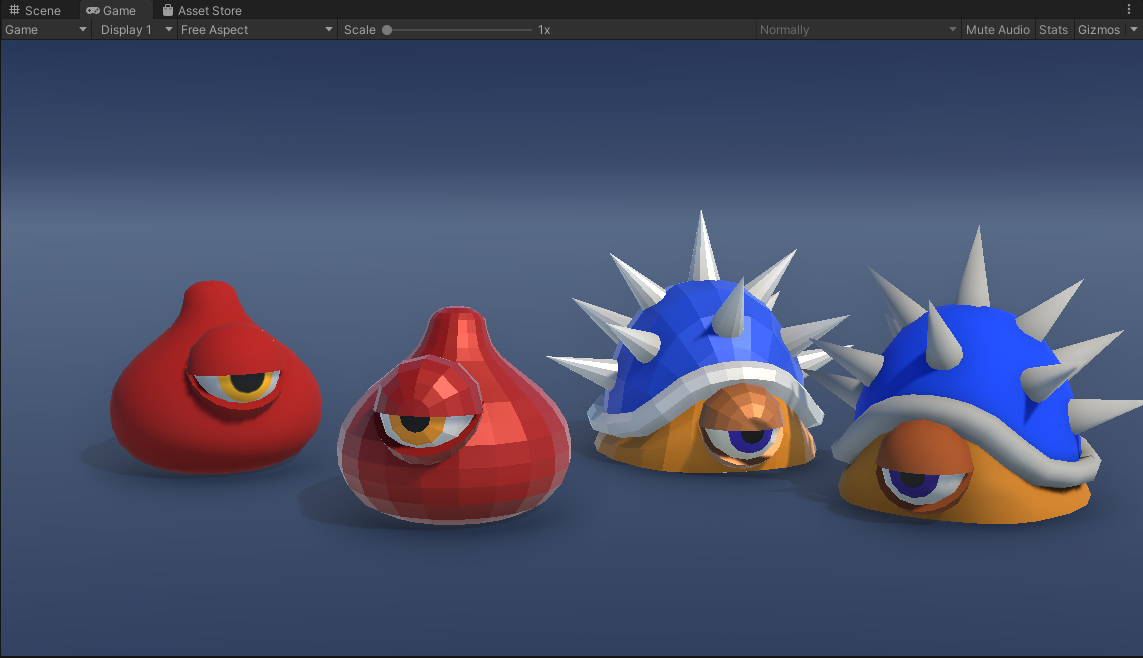
Task: Click the Scale slider handle
Action: 387,30
